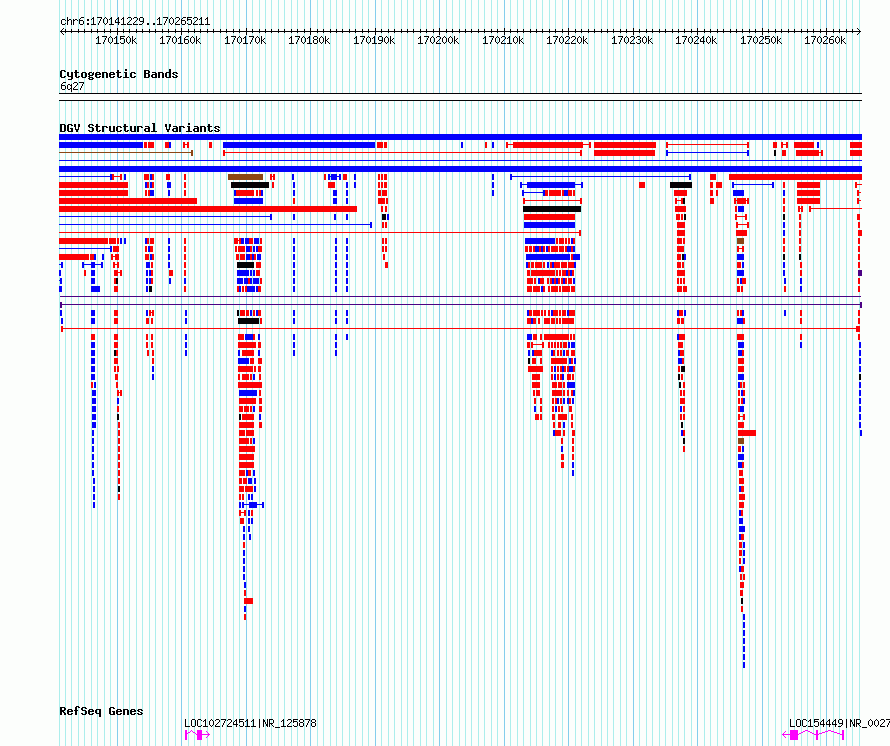Click the left arrow end of the ruler

[x=62, y=32]
